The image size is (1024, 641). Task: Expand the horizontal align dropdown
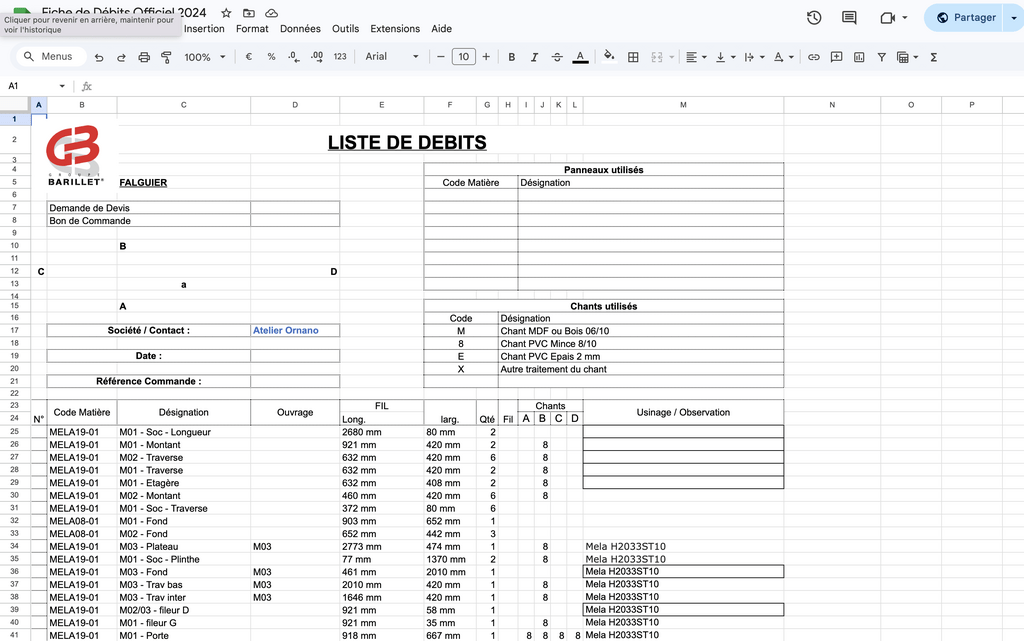(696, 57)
